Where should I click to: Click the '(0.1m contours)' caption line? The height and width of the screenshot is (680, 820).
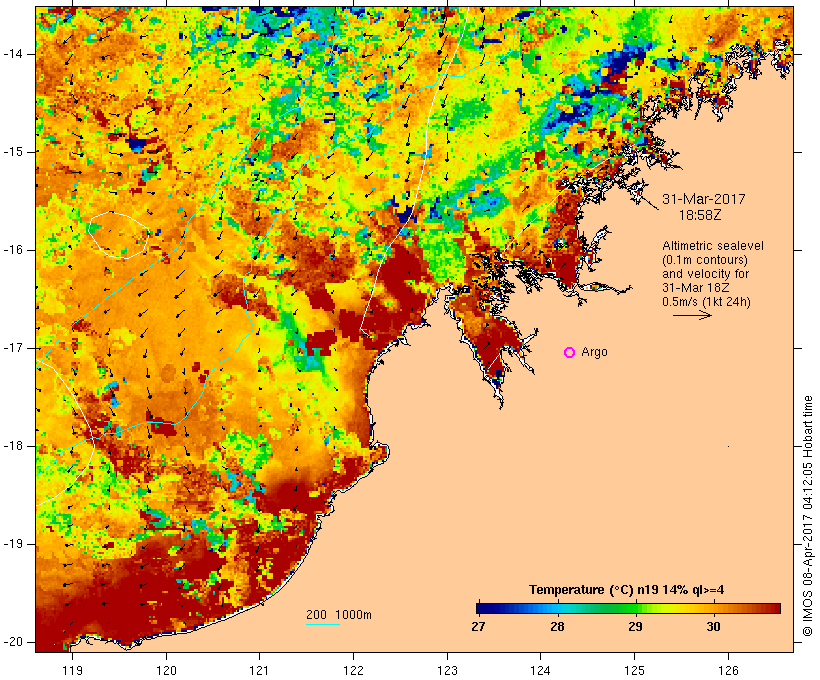(704, 260)
